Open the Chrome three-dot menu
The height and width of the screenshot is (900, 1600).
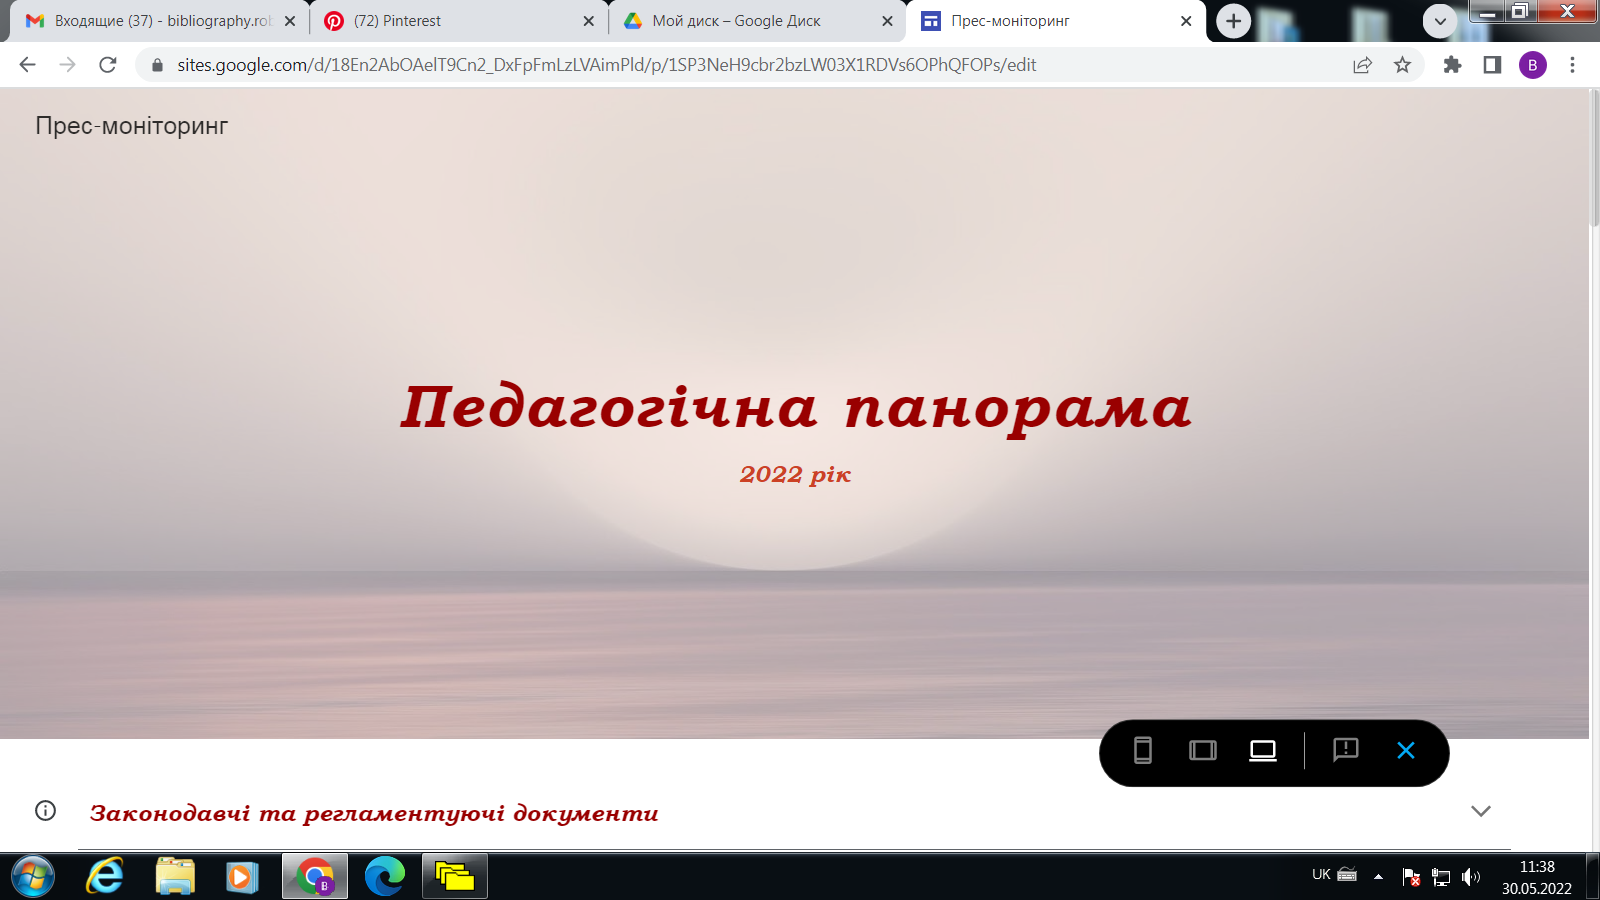(x=1572, y=65)
